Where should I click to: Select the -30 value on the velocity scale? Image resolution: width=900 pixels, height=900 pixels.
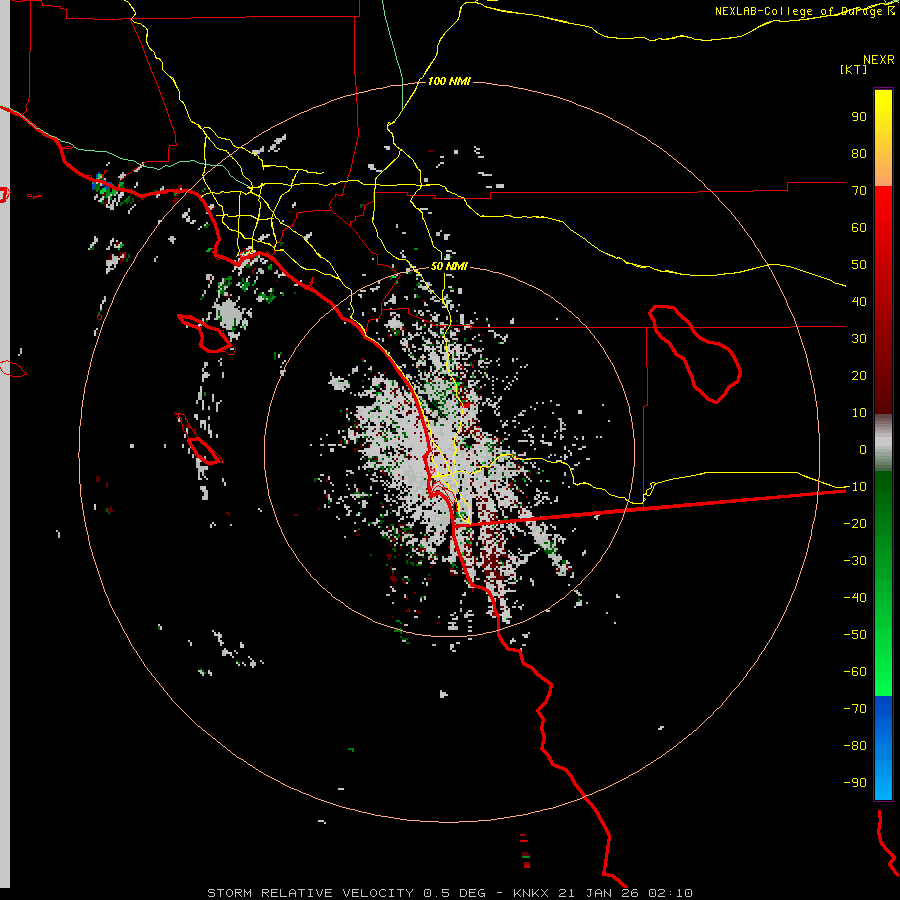click(x=855, y=561)
